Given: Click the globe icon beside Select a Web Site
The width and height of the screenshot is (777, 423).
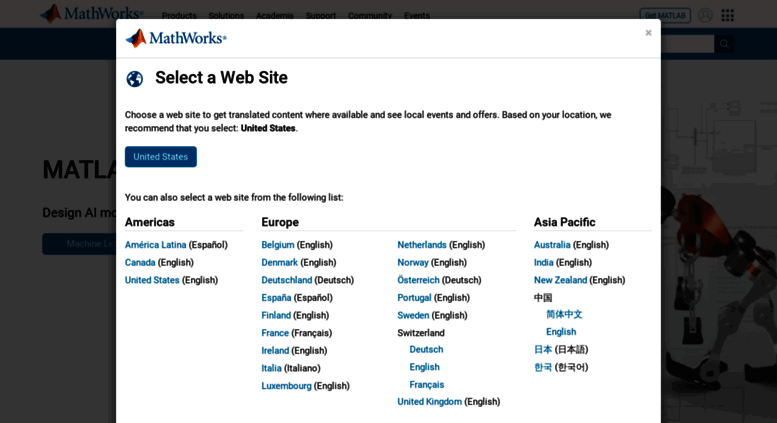Looking at the screenshot, I should [x=134, y=79].
